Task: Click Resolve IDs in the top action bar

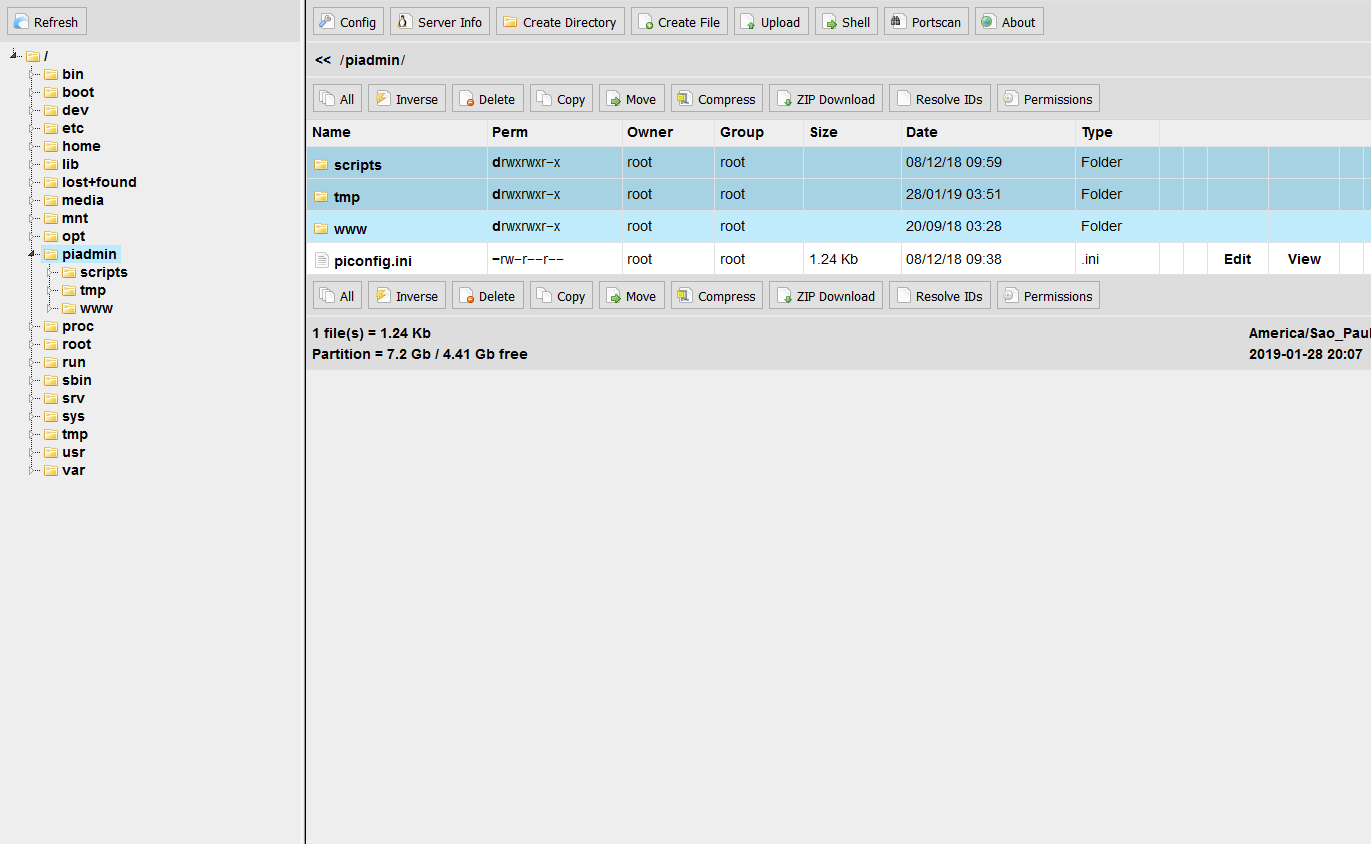Action: [x=940, y=99]
